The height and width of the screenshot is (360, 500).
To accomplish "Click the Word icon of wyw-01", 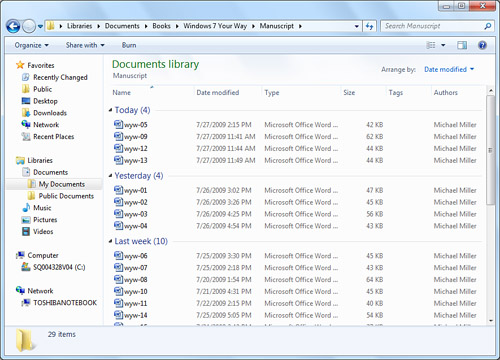I will [118, 190].
